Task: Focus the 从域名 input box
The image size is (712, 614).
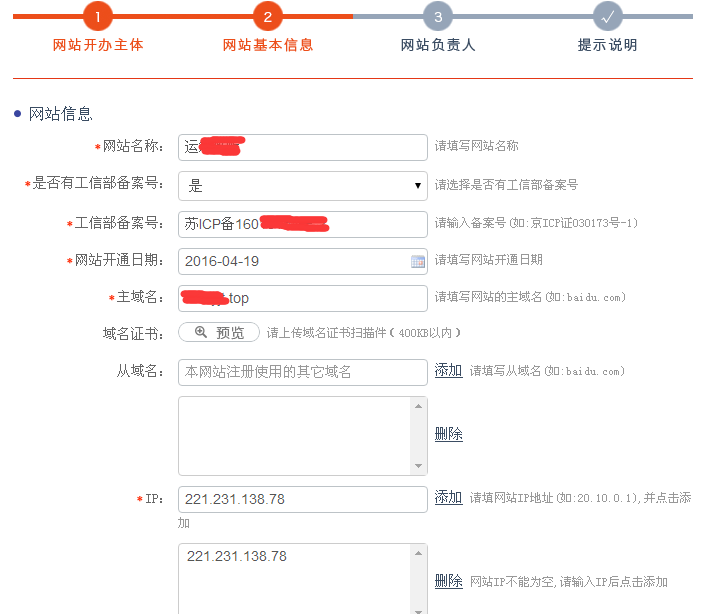Action: click(x=302, y=372)
